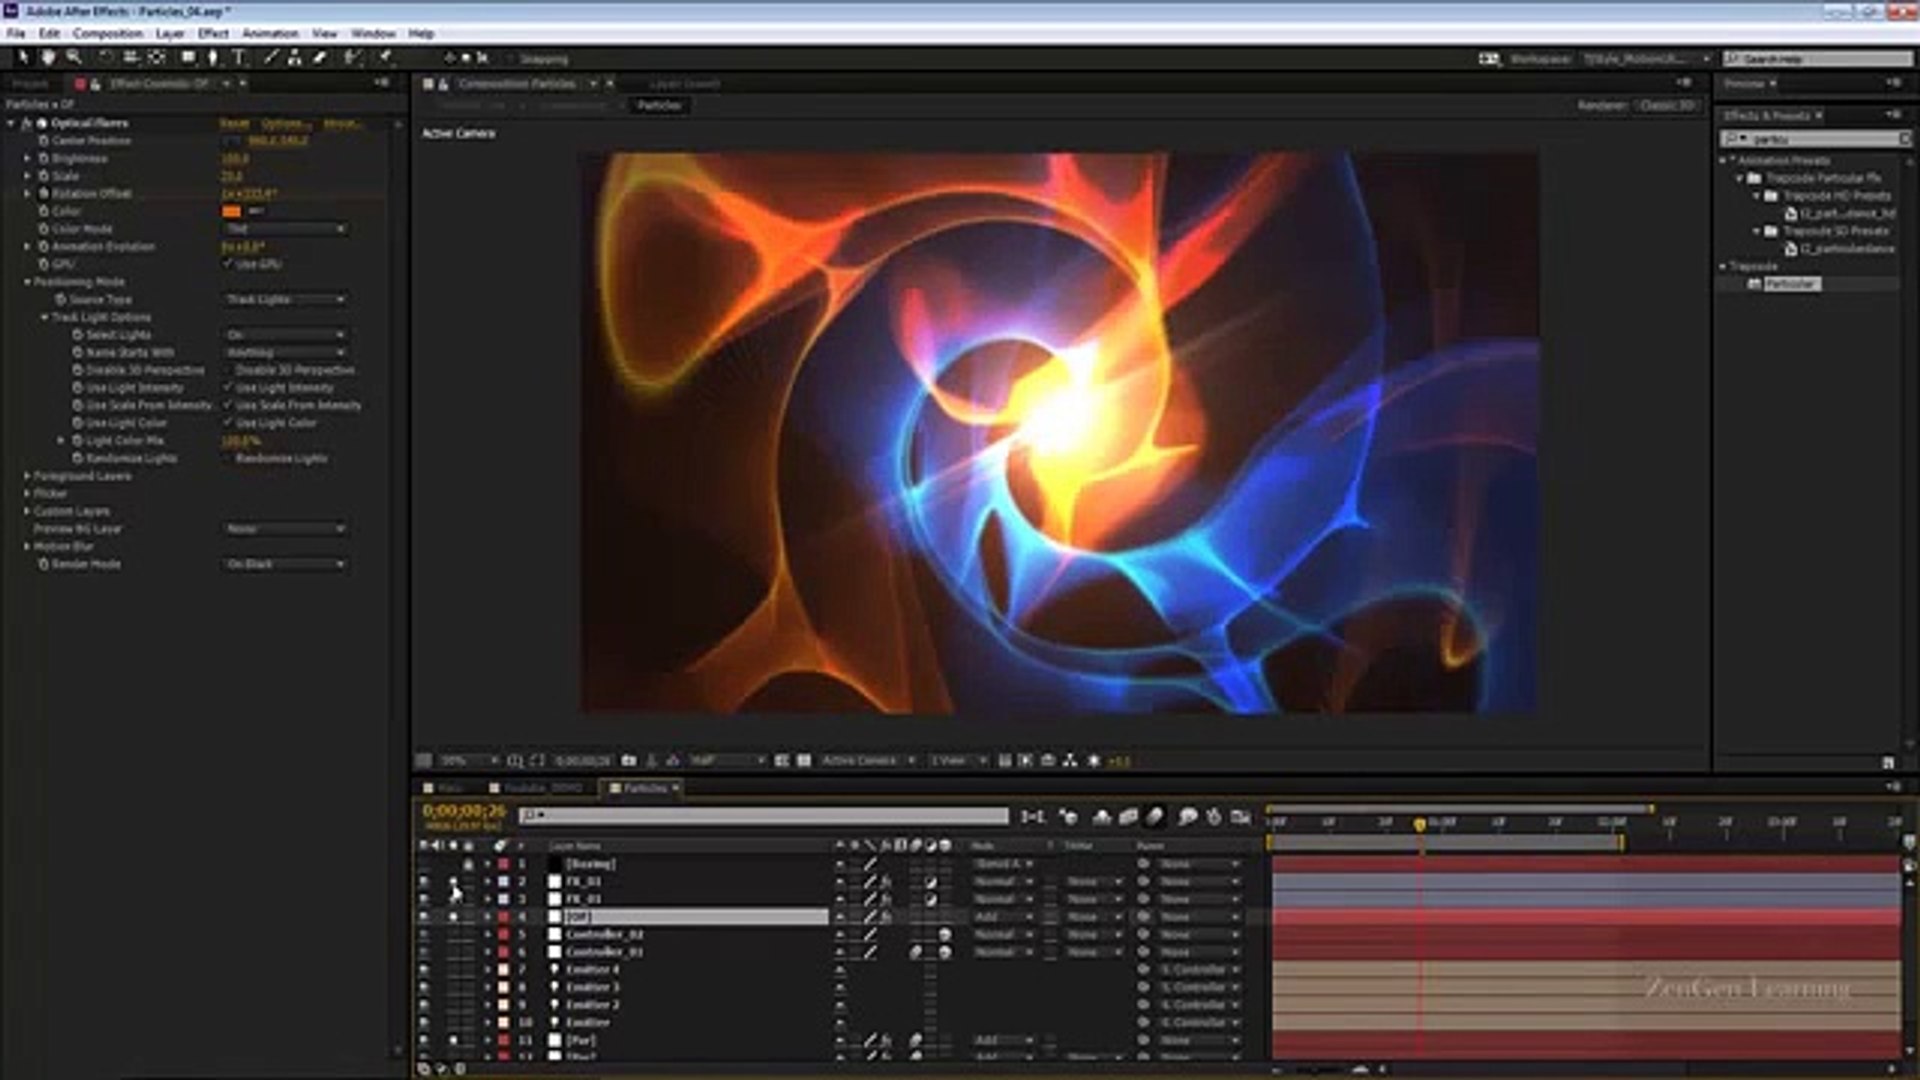Expand the Brightness property

coord(28,159)
